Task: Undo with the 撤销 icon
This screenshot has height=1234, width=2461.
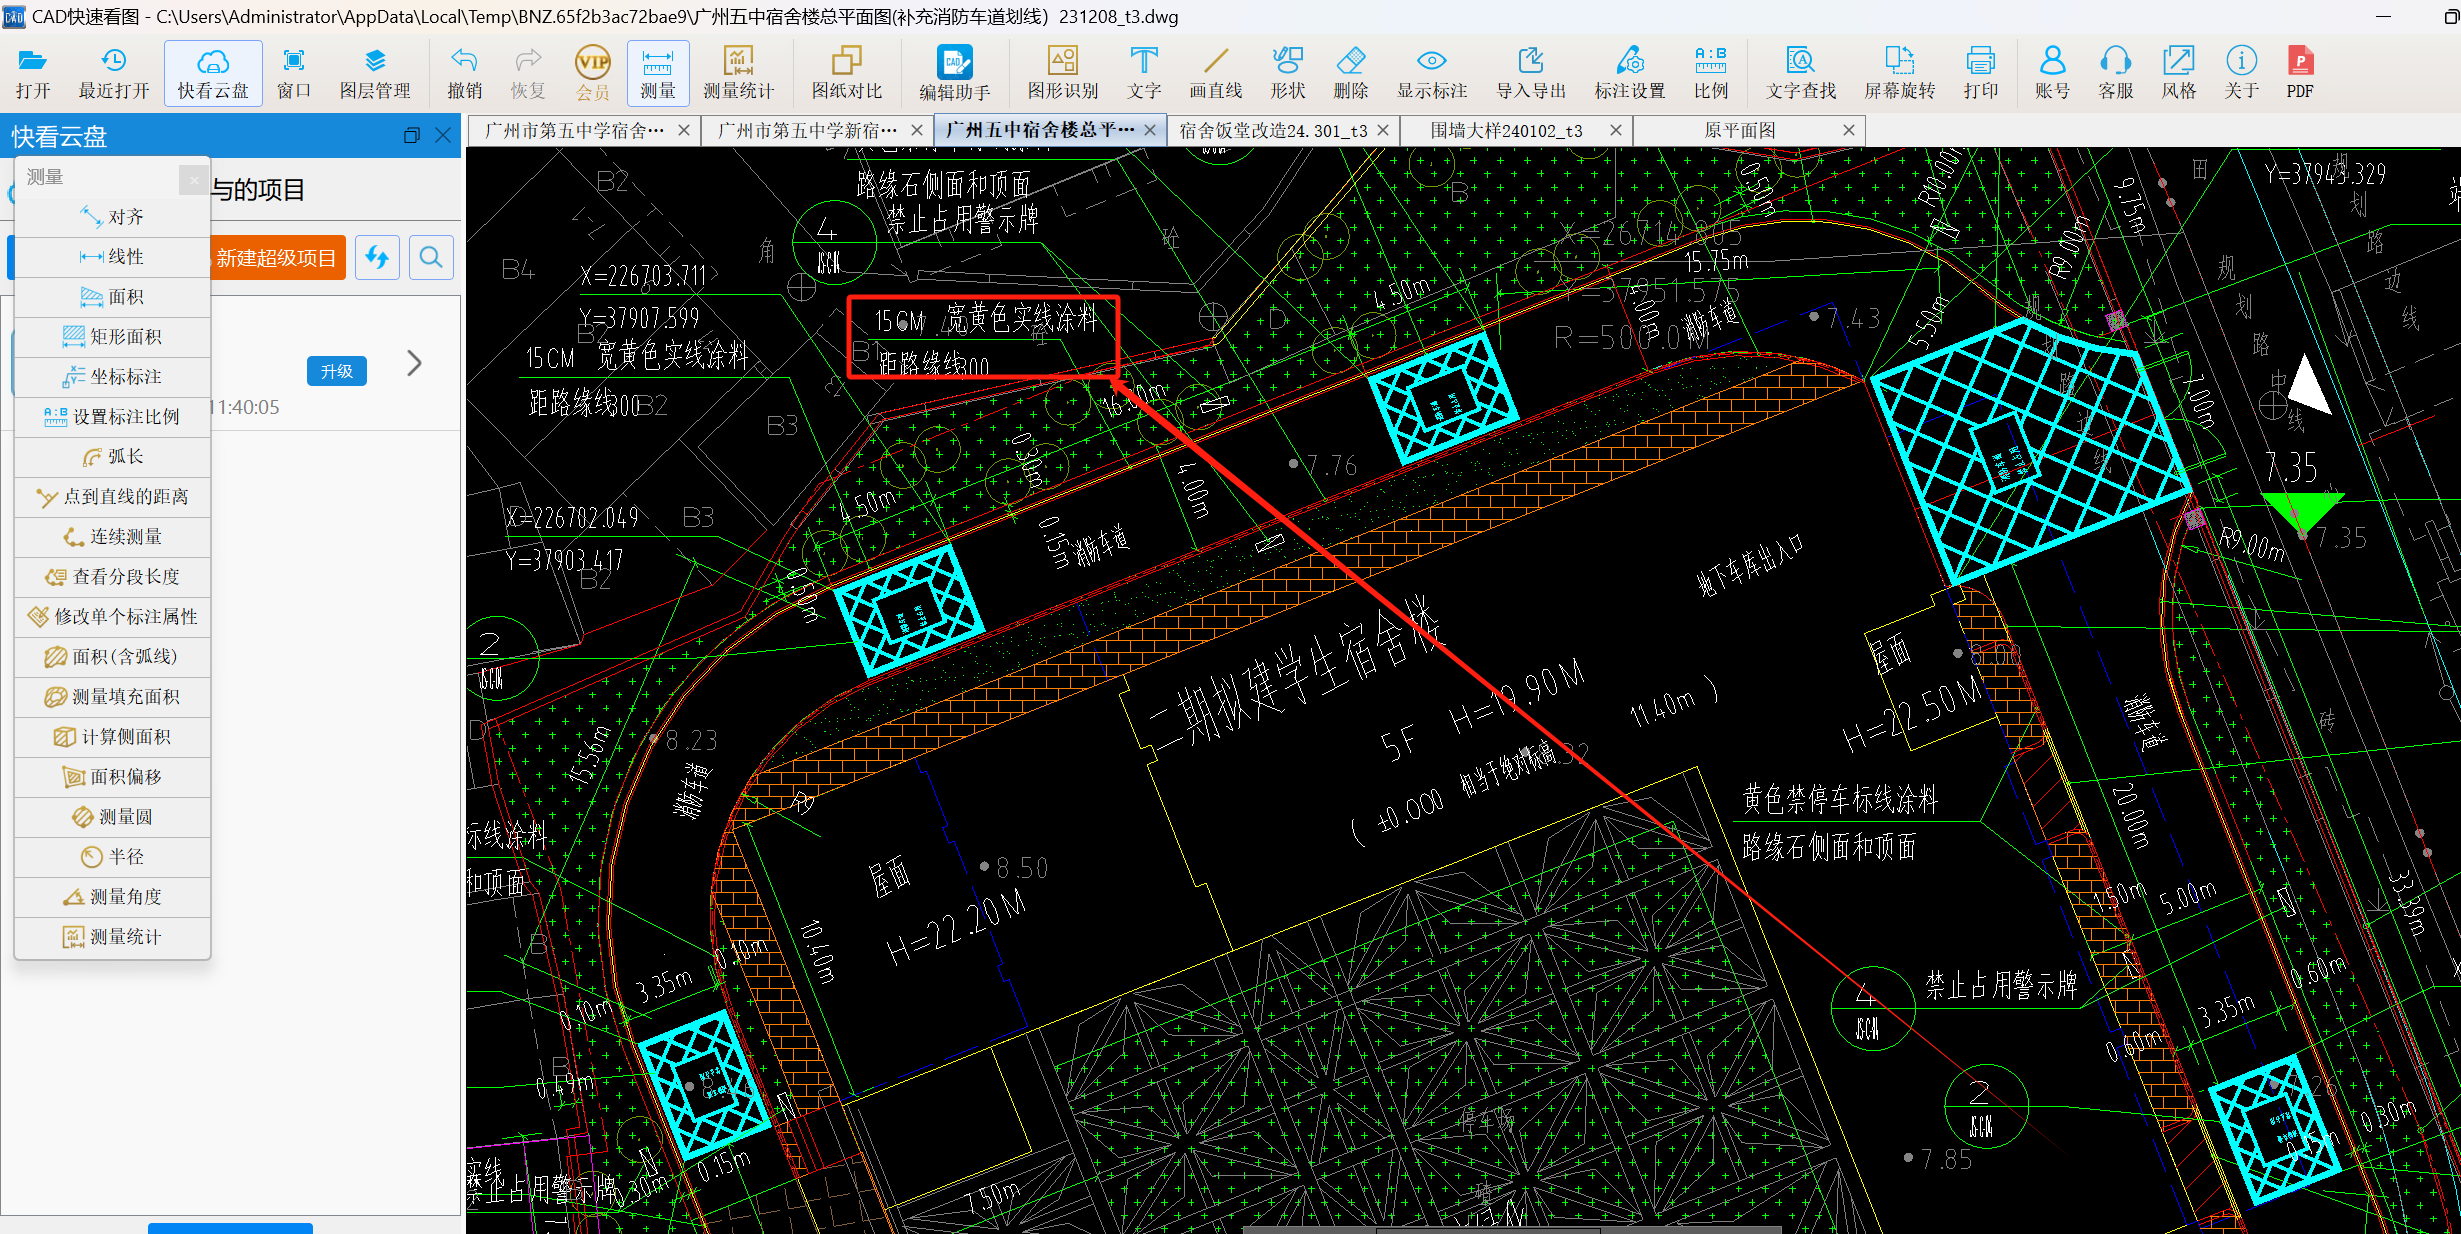Action: [464, 73]
